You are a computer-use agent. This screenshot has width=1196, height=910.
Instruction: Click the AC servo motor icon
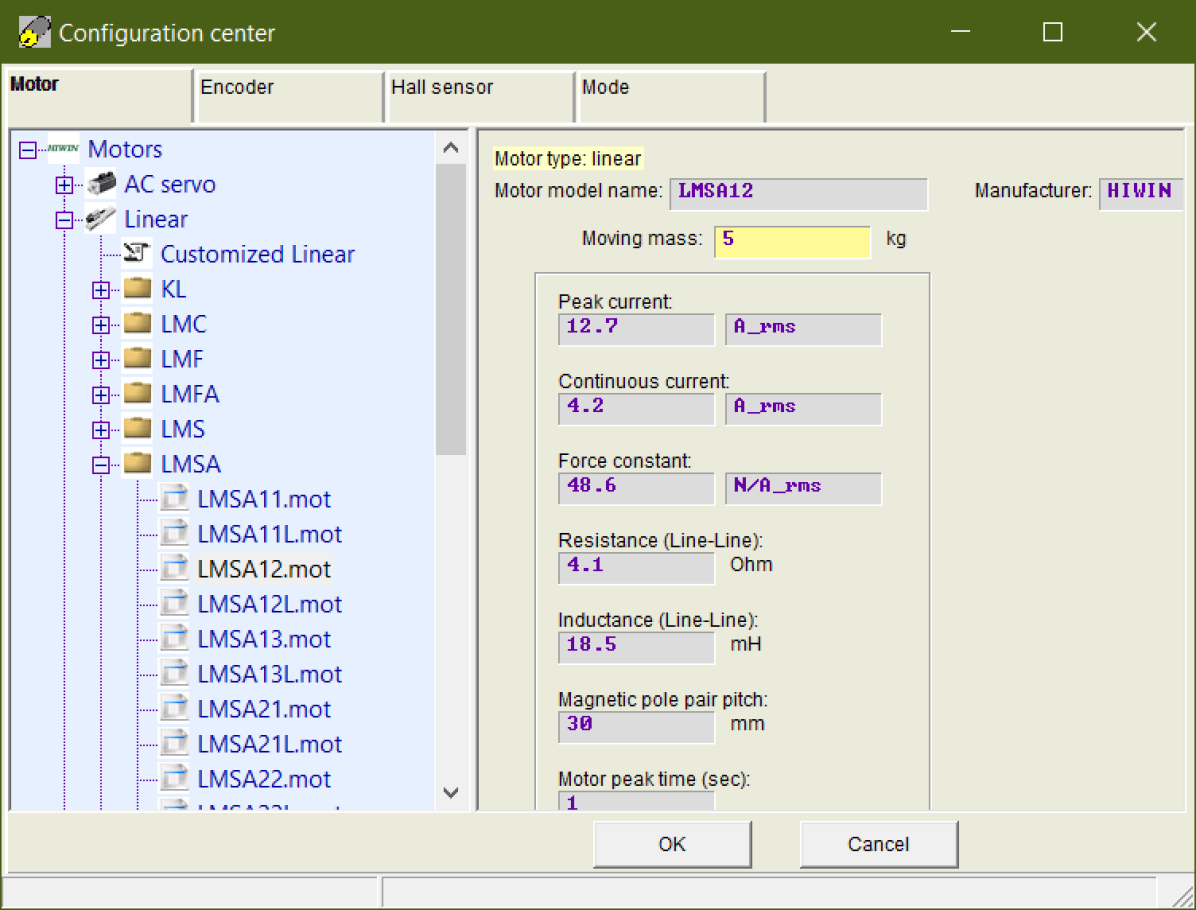click(101, 185)
